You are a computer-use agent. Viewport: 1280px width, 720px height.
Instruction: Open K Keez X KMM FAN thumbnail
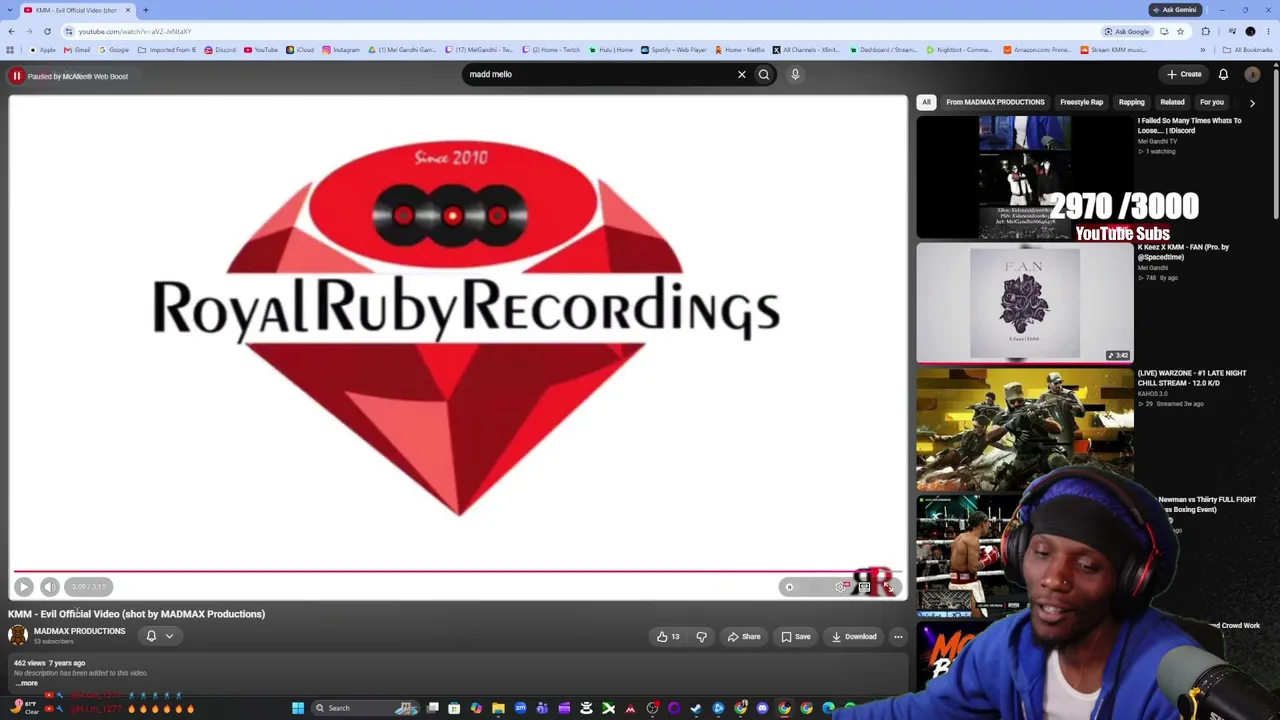coord(1025,302)
